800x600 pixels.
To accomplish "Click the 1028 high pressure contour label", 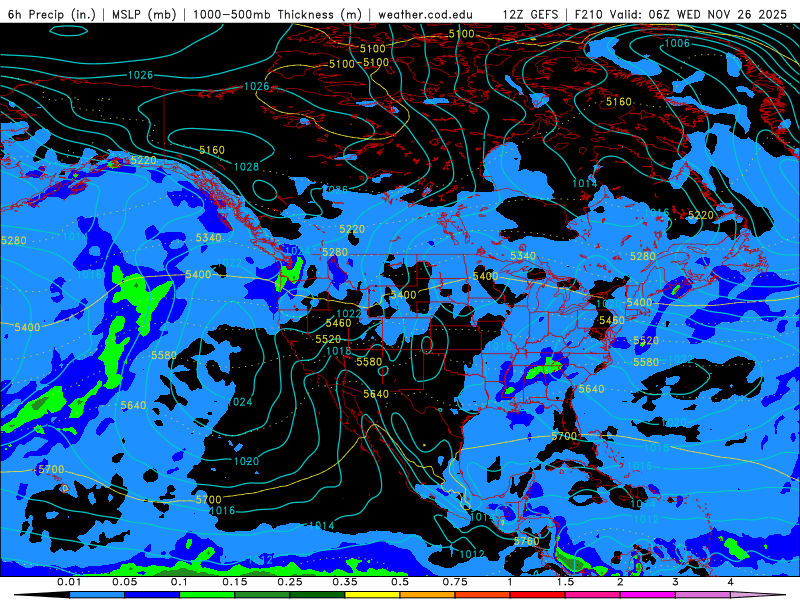I will pos(246,167).
